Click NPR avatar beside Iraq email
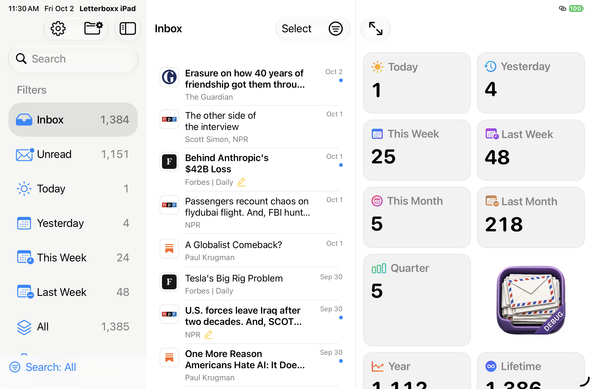The width and height of the screenshot is (592, 389). 169,314
